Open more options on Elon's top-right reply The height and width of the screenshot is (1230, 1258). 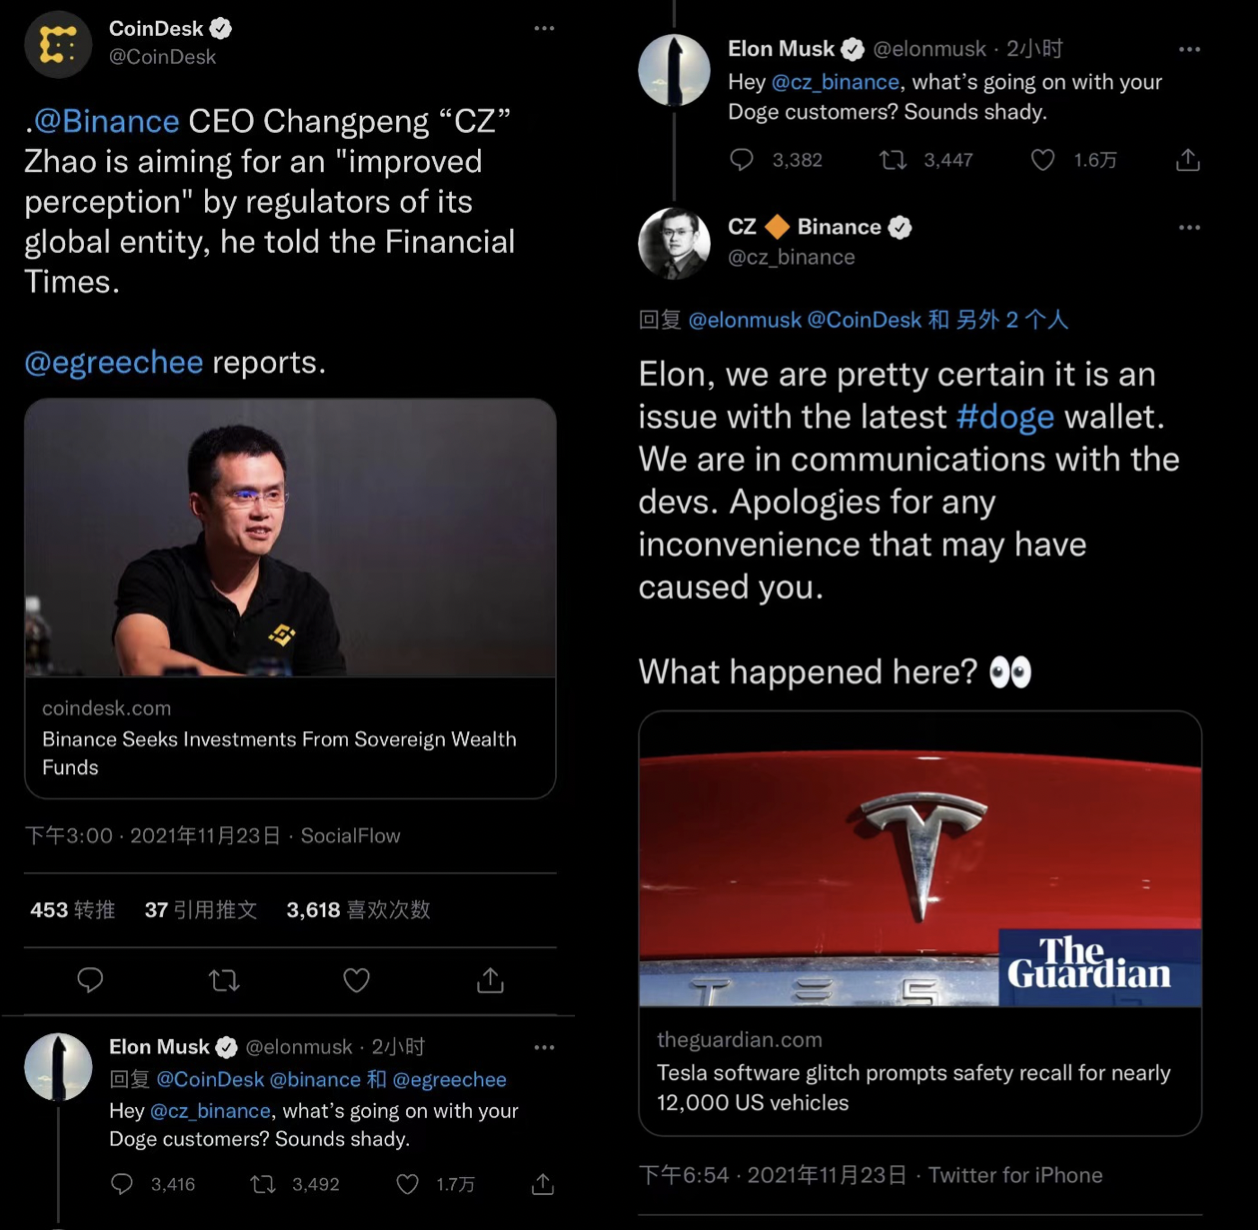(1189, 49)
